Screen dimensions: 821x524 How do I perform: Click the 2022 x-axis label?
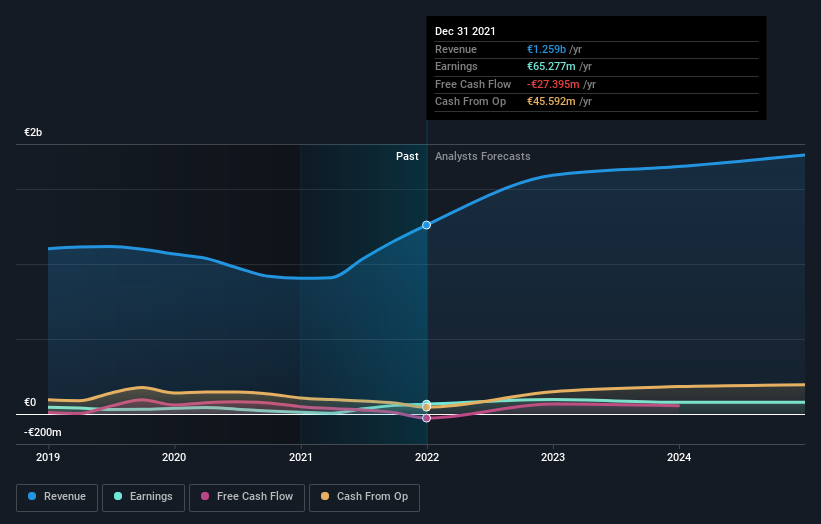[x=427, y=458]
